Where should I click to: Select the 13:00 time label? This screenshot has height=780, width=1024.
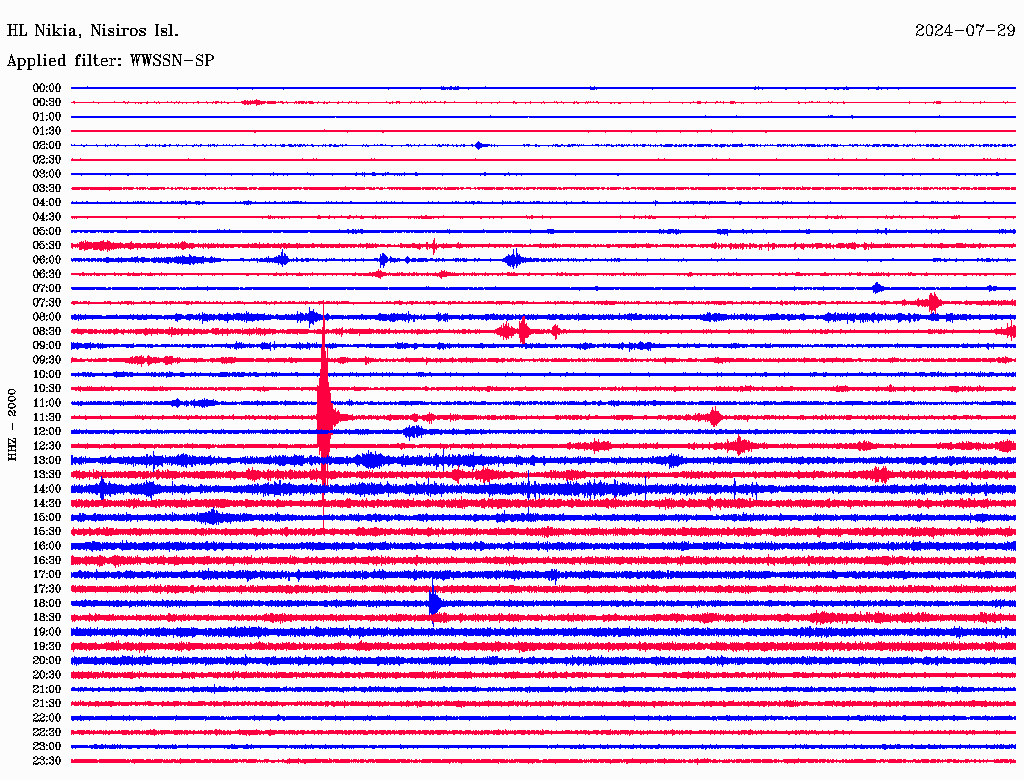47,460
